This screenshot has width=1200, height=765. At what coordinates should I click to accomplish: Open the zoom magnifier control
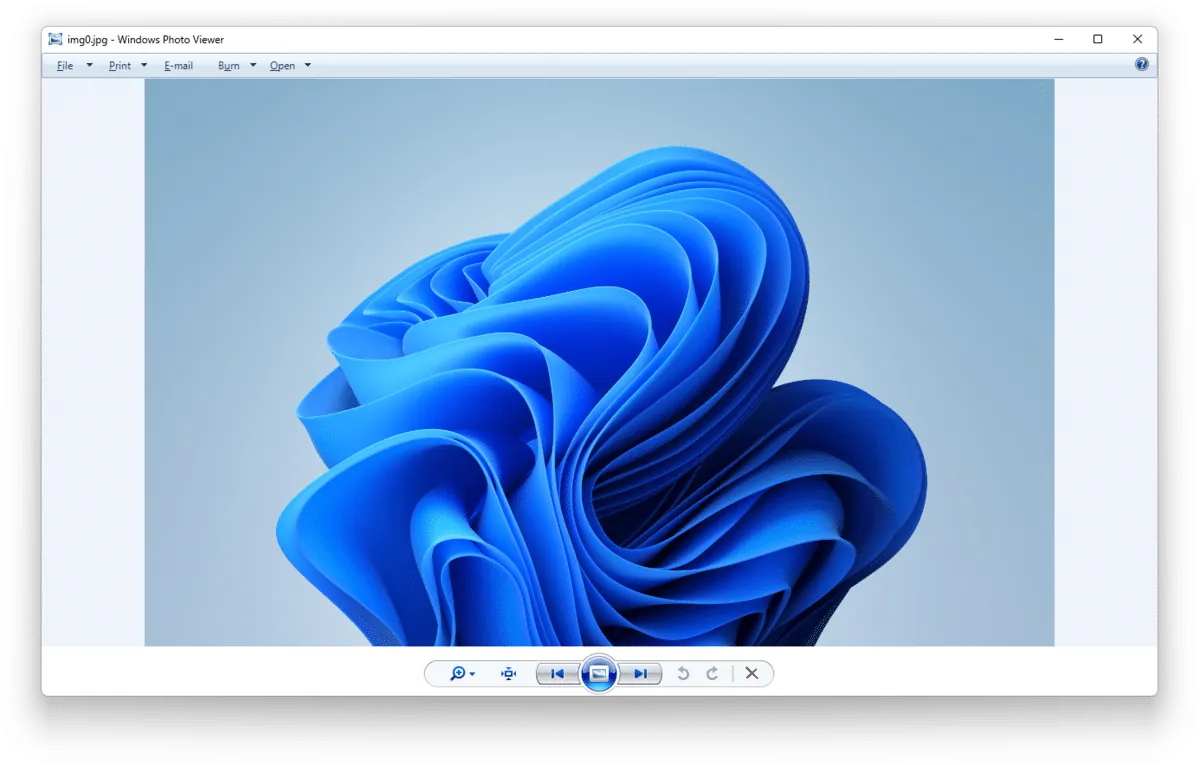(x=461, y=674)
